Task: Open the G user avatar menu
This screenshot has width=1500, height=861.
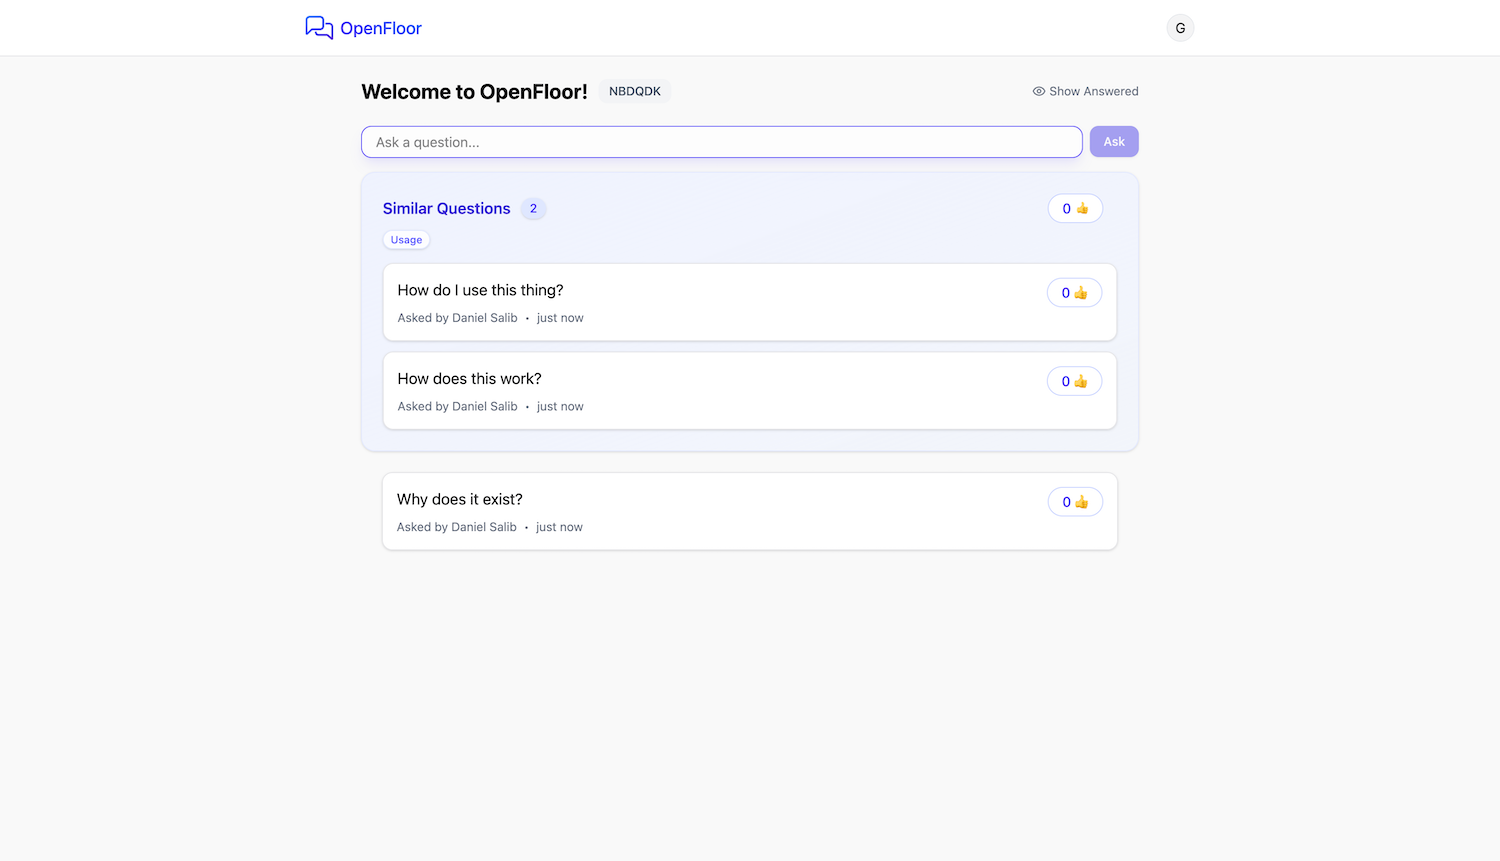Action: point(1180,28)
